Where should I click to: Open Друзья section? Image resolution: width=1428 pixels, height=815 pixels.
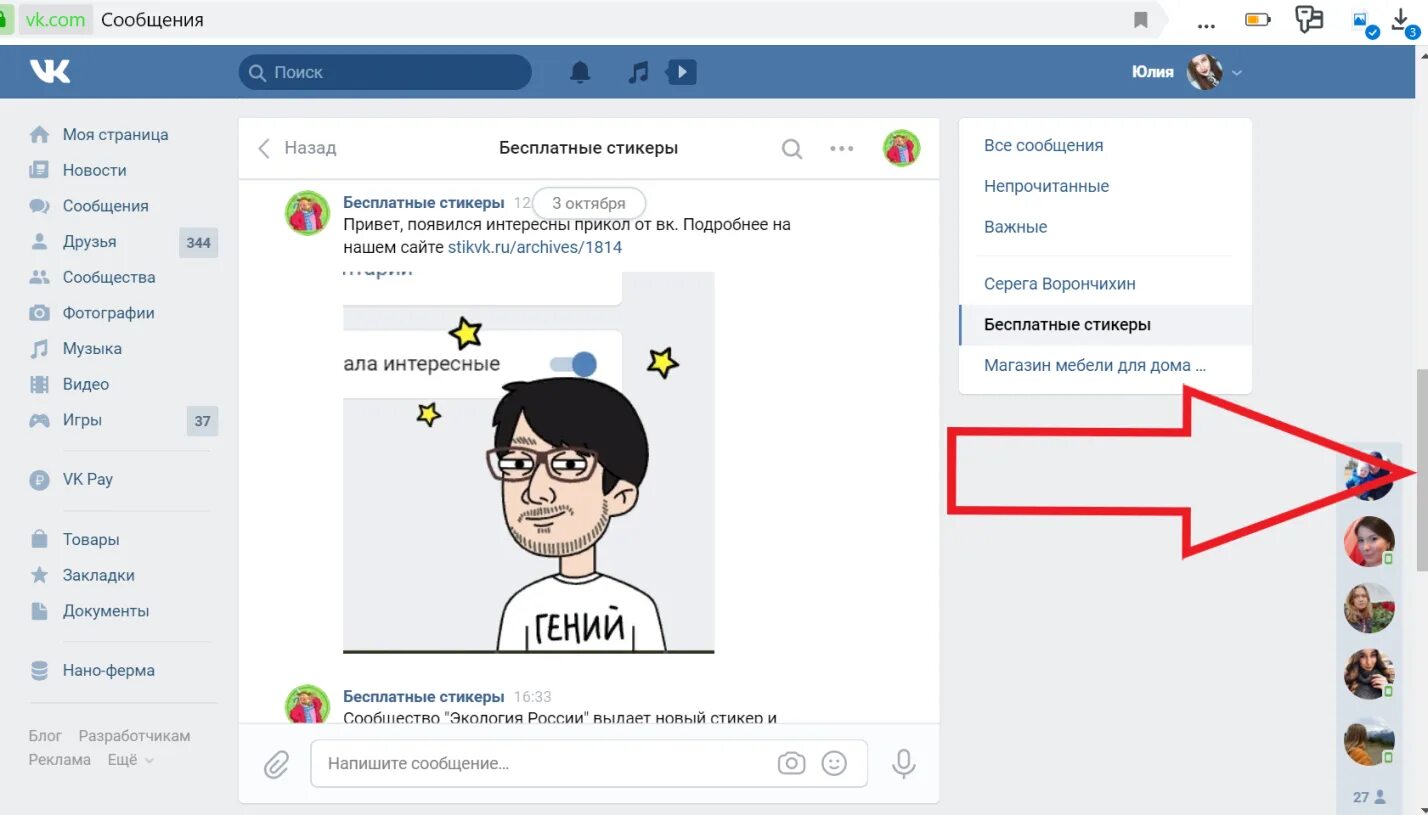89,242
